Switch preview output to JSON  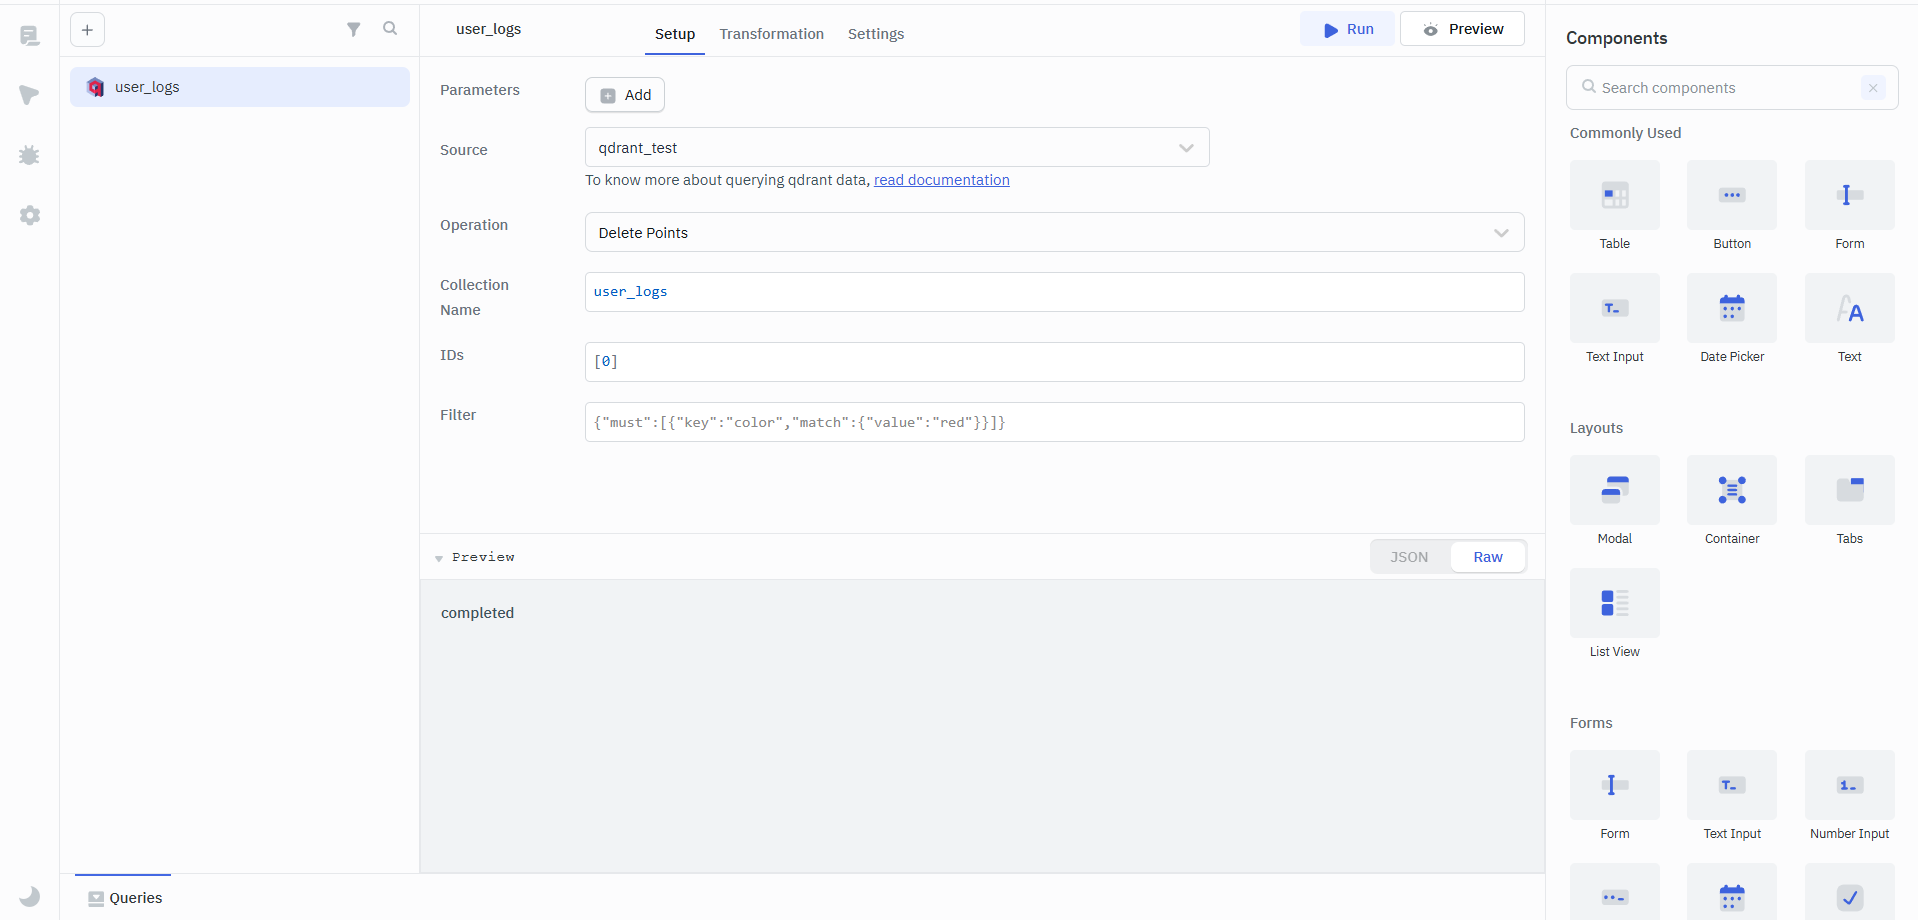tap(1409, 557)
